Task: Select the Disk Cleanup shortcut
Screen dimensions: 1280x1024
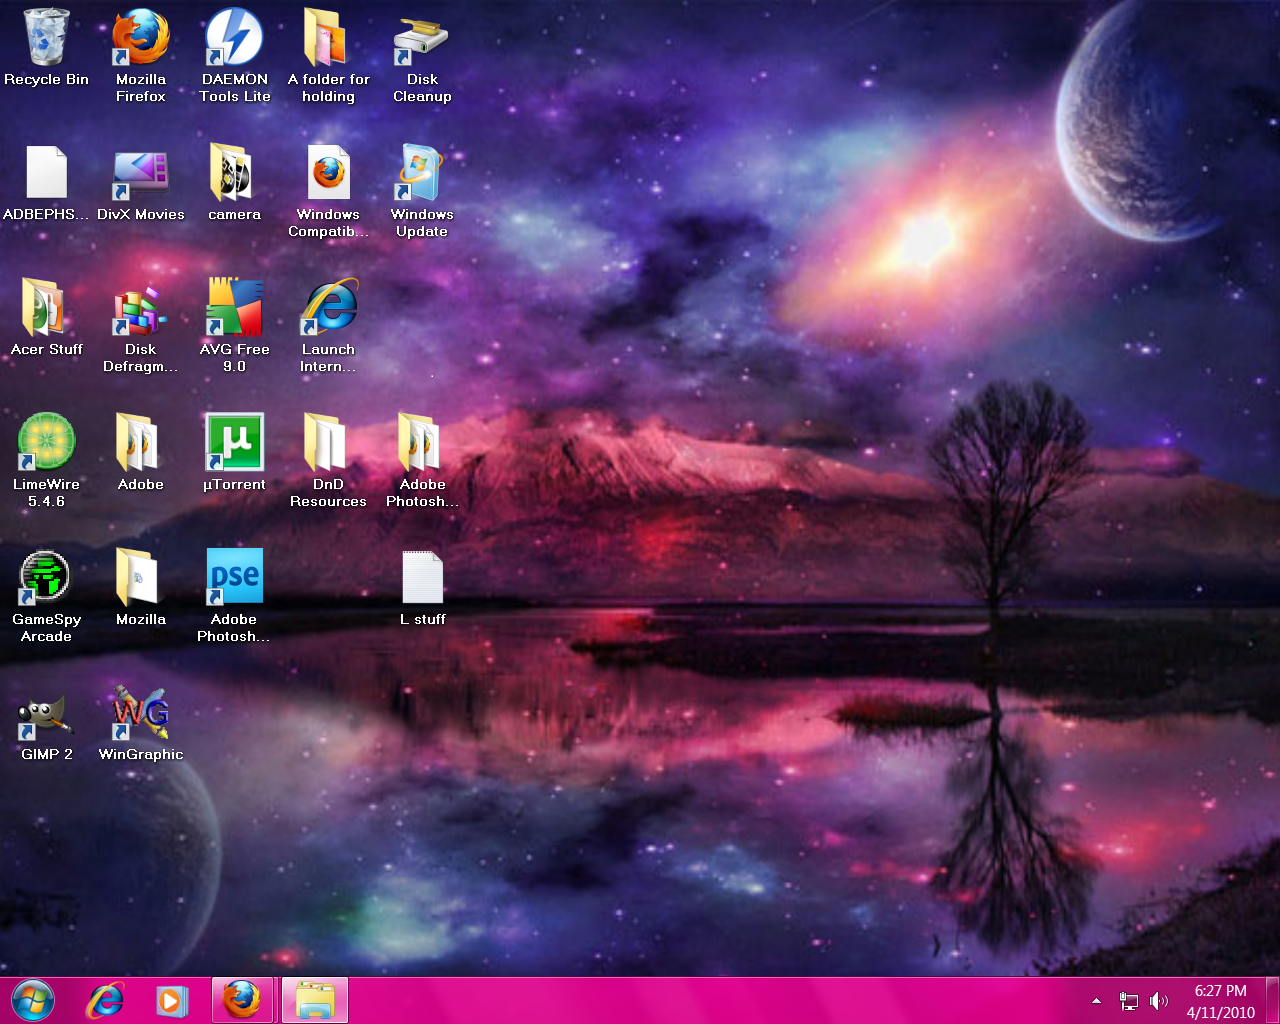Action: pyautogui.click(x=422, y=40)
